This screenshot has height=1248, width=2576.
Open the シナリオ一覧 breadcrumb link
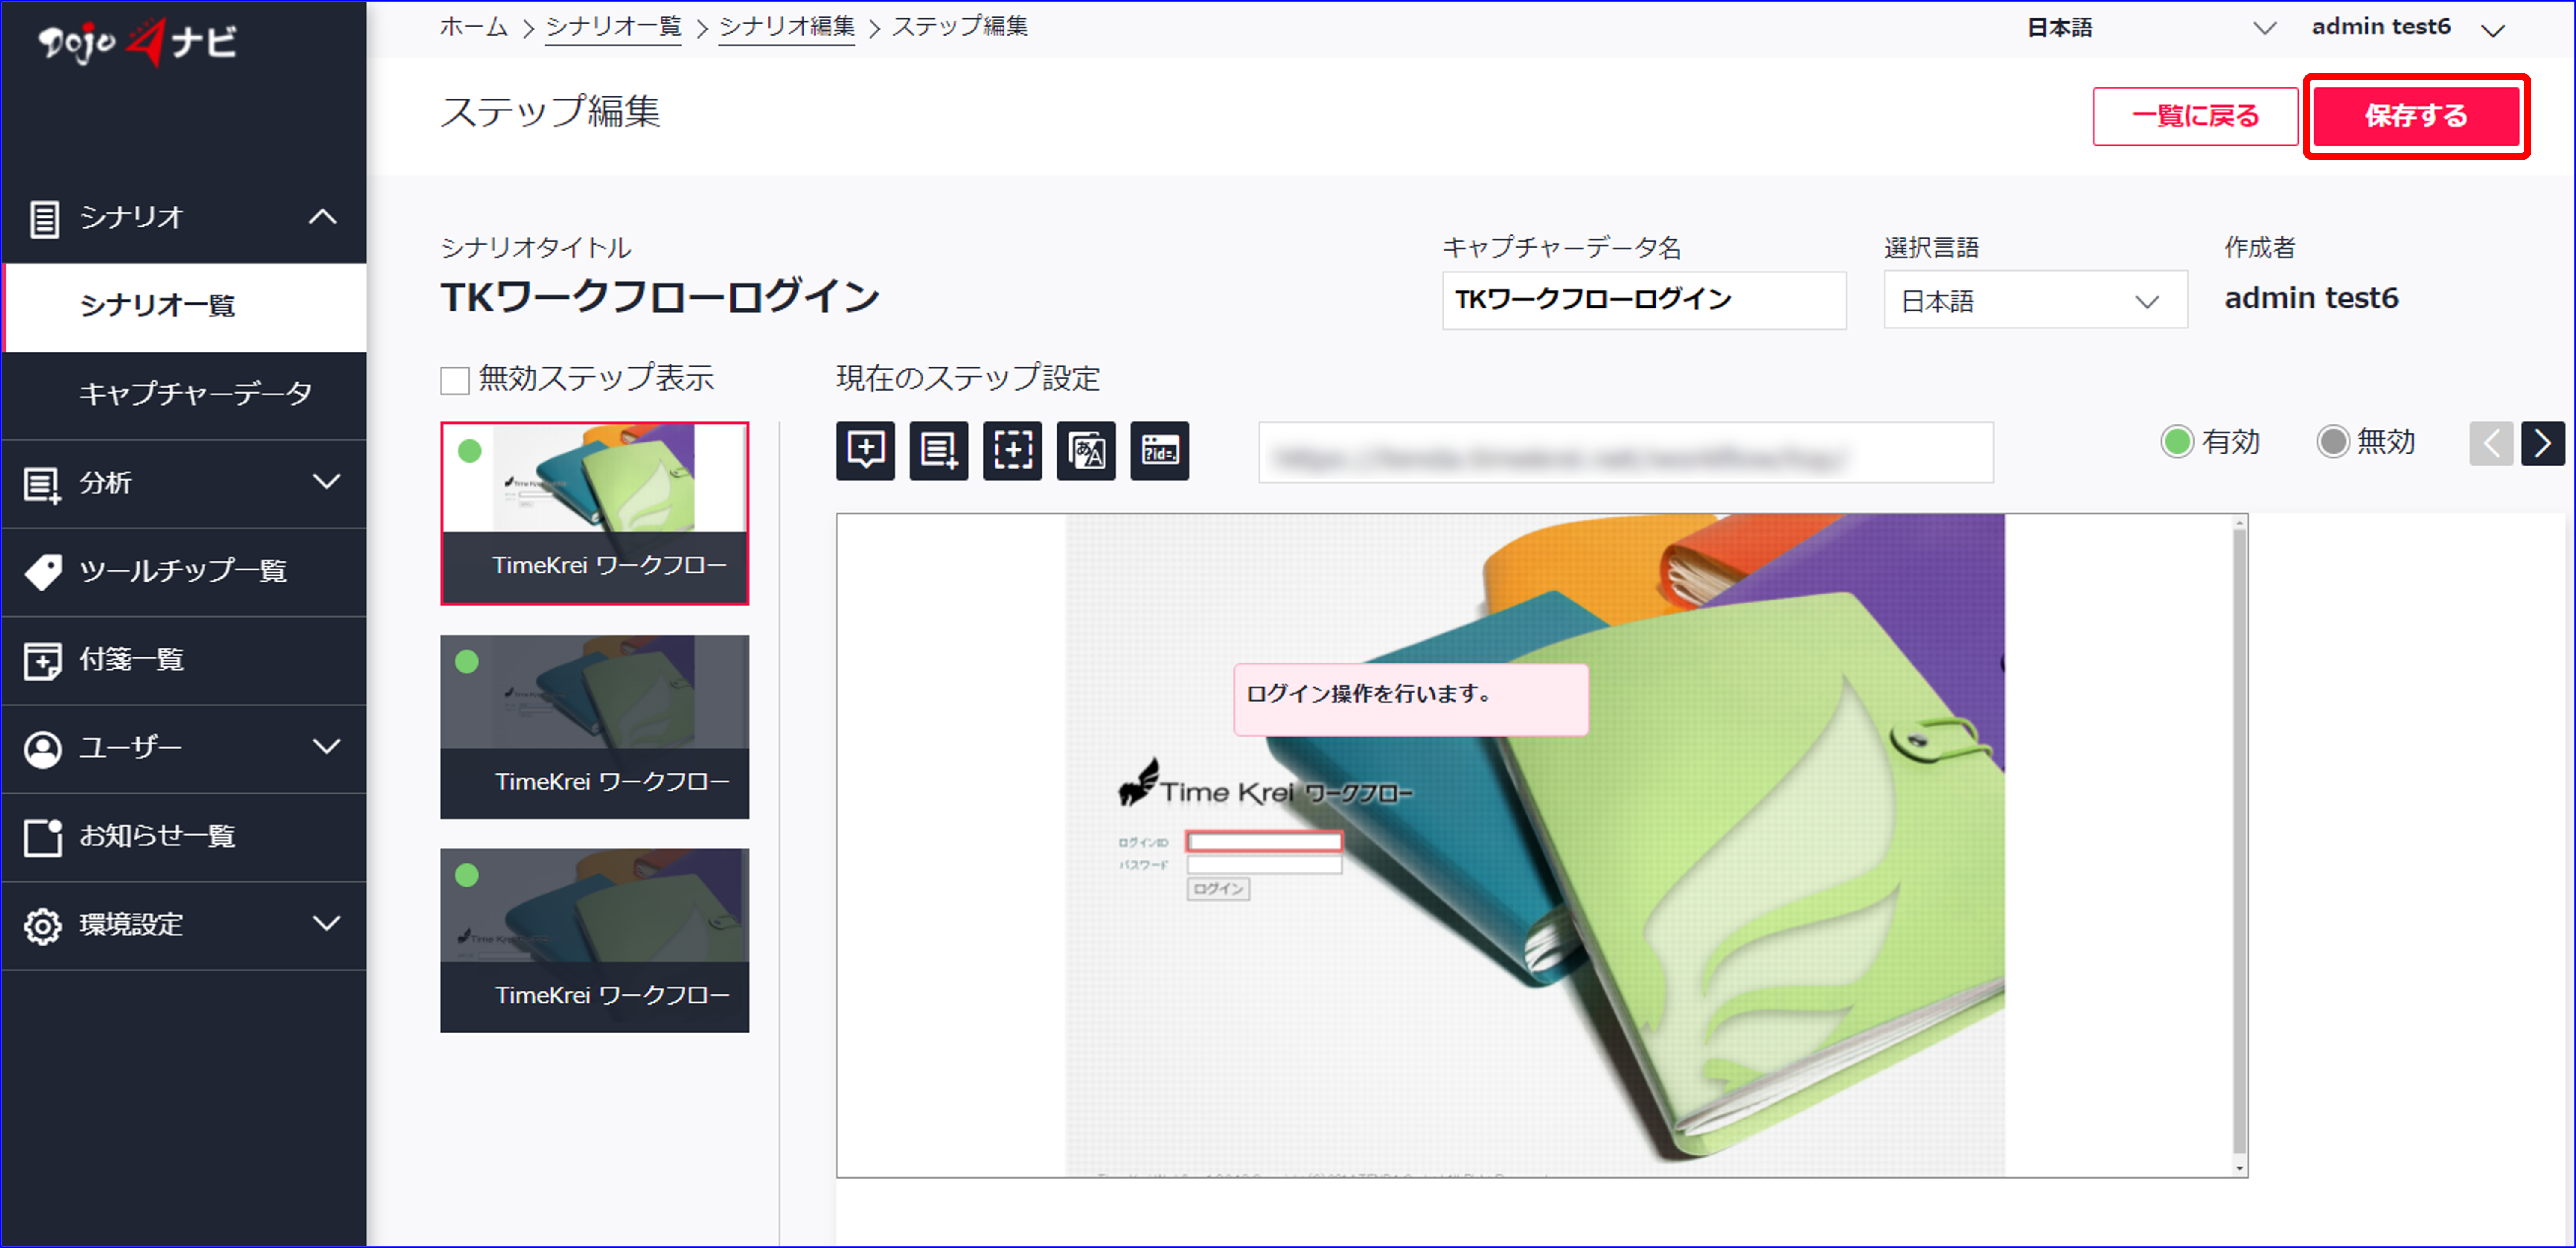(x=613, y=27)
